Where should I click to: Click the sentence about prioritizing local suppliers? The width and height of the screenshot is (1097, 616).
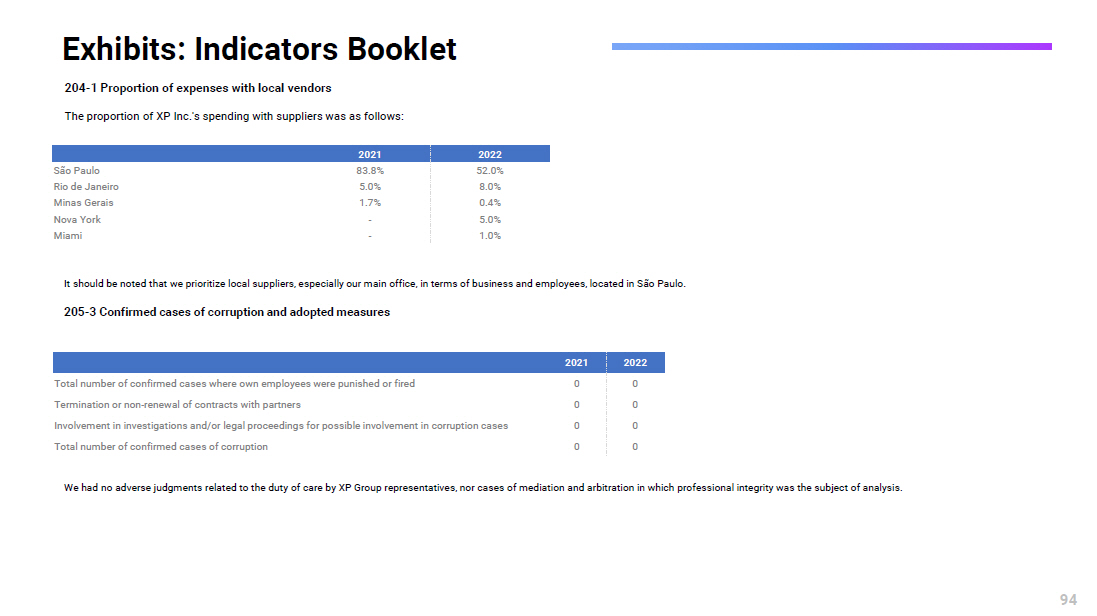[x=374, y=284]
